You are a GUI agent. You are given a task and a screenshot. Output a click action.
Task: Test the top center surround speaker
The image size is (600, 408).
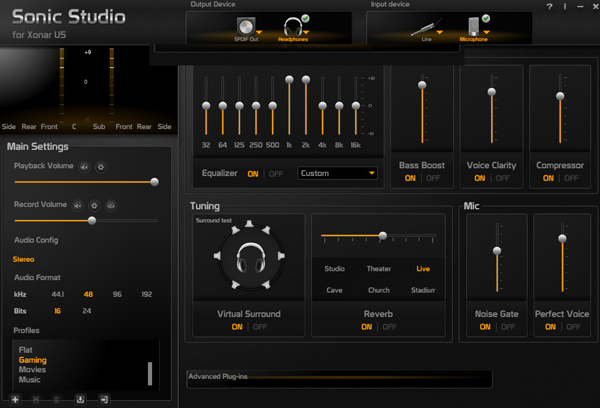(249, 224)
